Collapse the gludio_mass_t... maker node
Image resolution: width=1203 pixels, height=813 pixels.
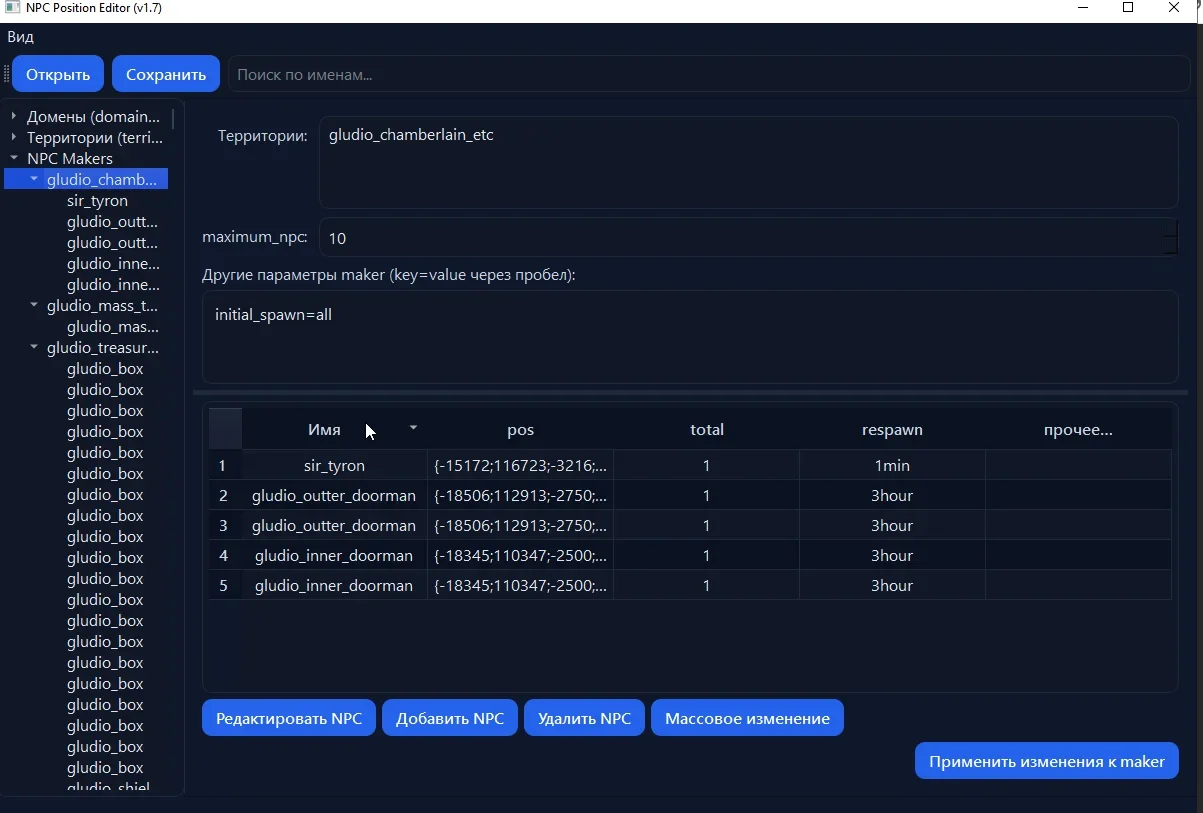point(34,306)
